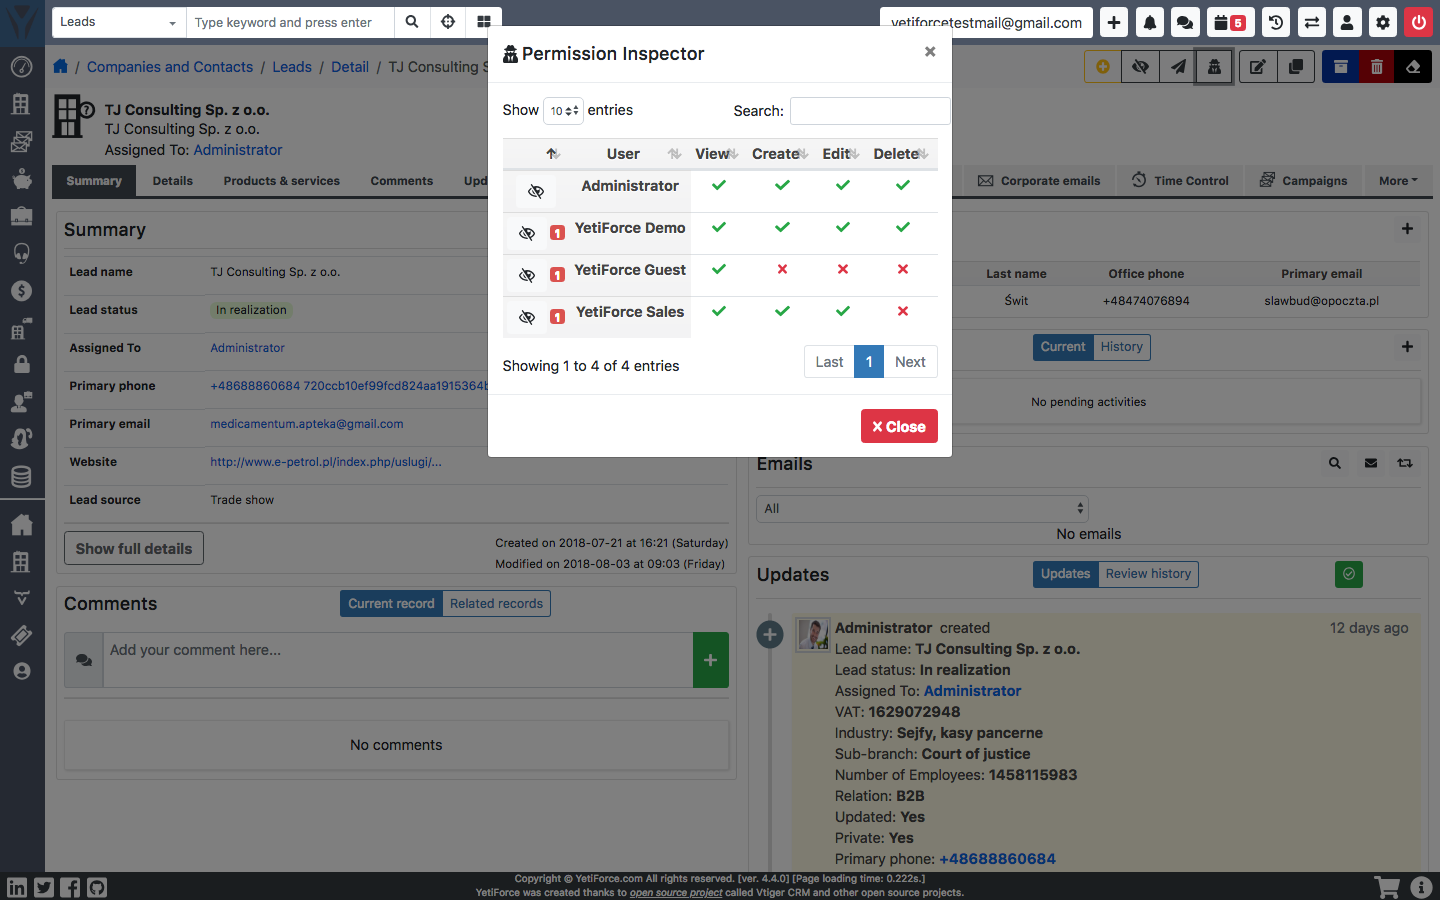Image resolution: width=1440 pixels, height=900 pixels.
Task: Click the duplicate record icon
Action: (1295, 67)
